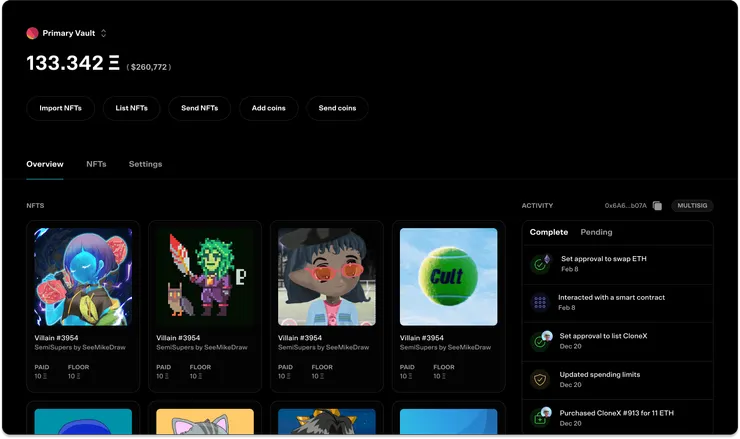Screen dimensions: 740x439
Task: Switch to the Overview tab
Action: click(45, 164)
